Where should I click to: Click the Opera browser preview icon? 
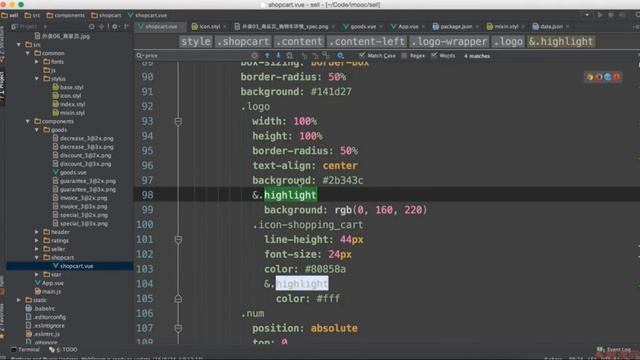click(616, 77)
